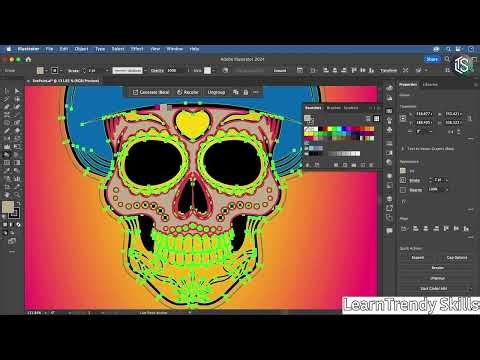Select the Zoom tool (magnifier) in the toolbar
480x360 pixels.
click(17, 195)
